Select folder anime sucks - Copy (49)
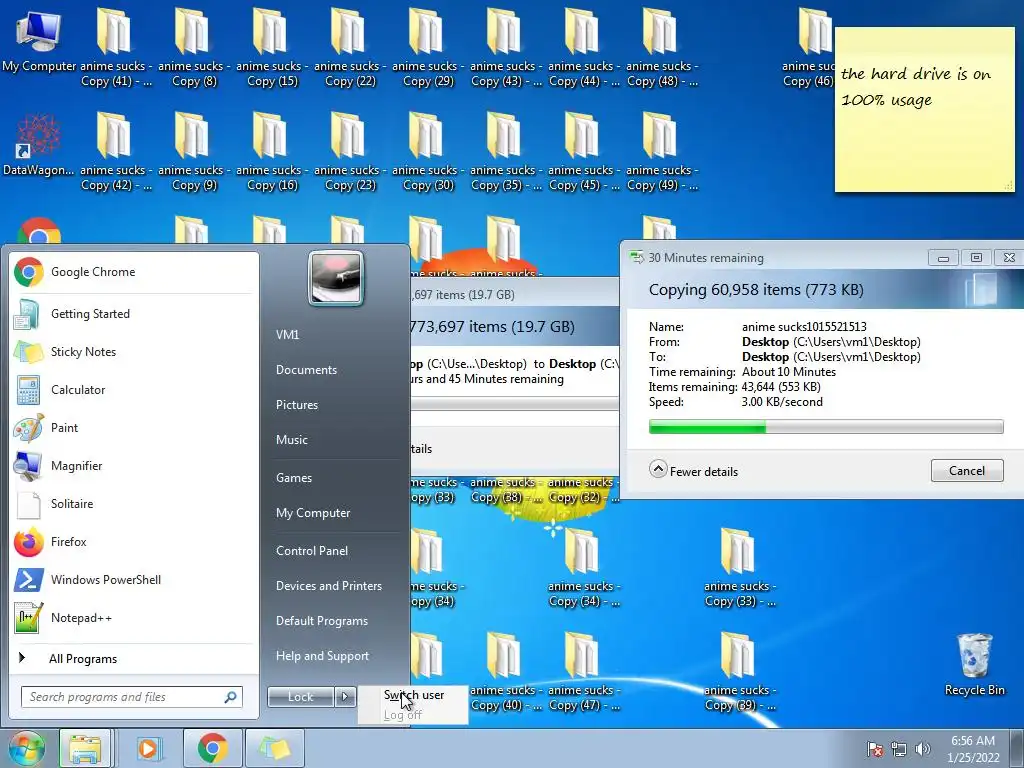The height and width of the screenshot is (768, 1024). (x=662, y=151)
